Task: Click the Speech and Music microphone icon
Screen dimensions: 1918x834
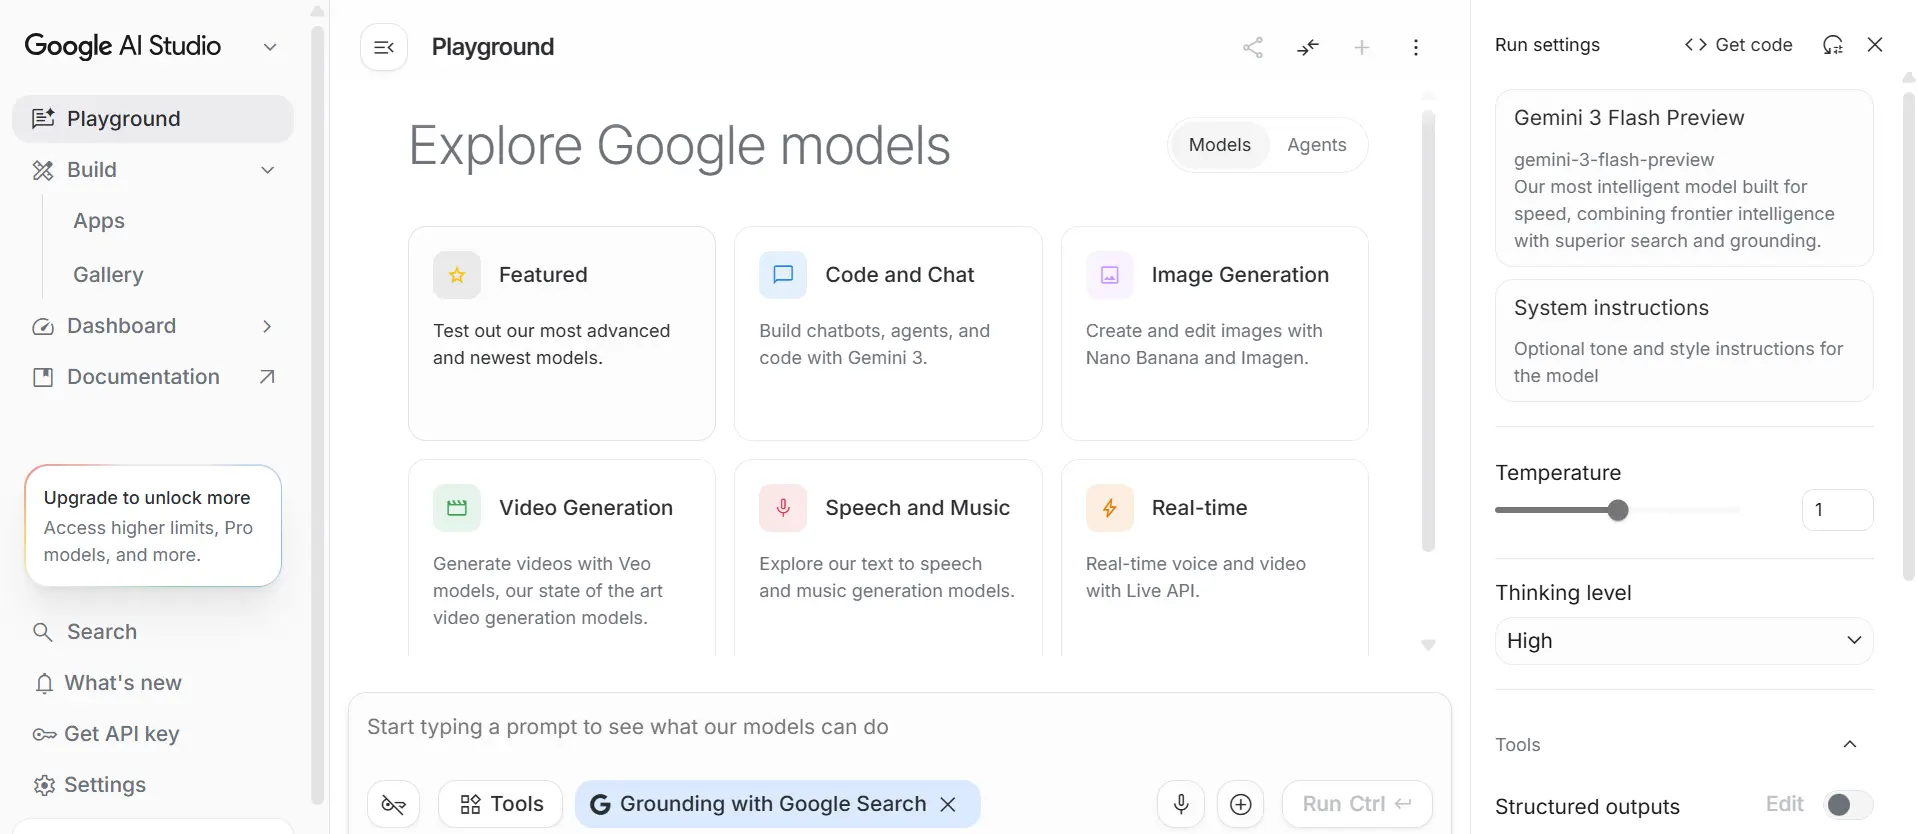Action: [x=783, y=508]
